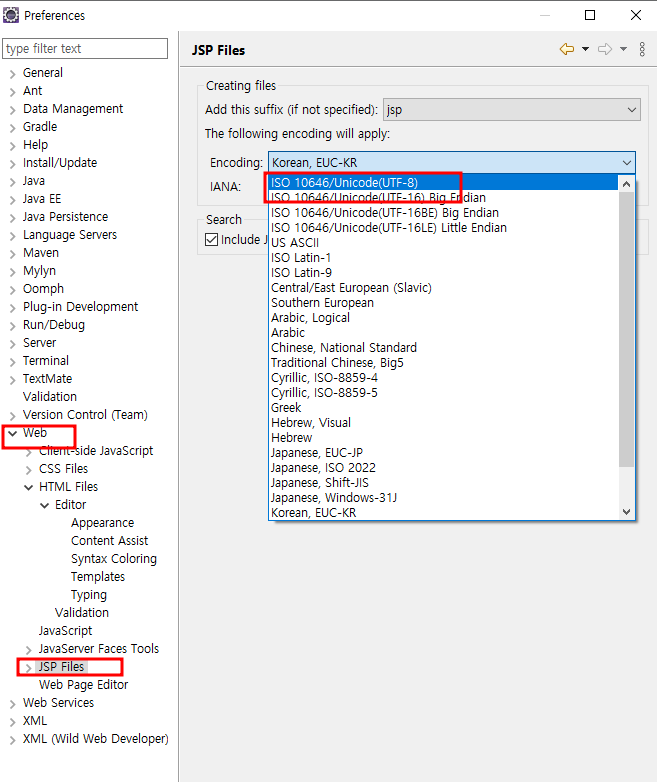Expand the XML (Wild Web Developer) node

12,740
